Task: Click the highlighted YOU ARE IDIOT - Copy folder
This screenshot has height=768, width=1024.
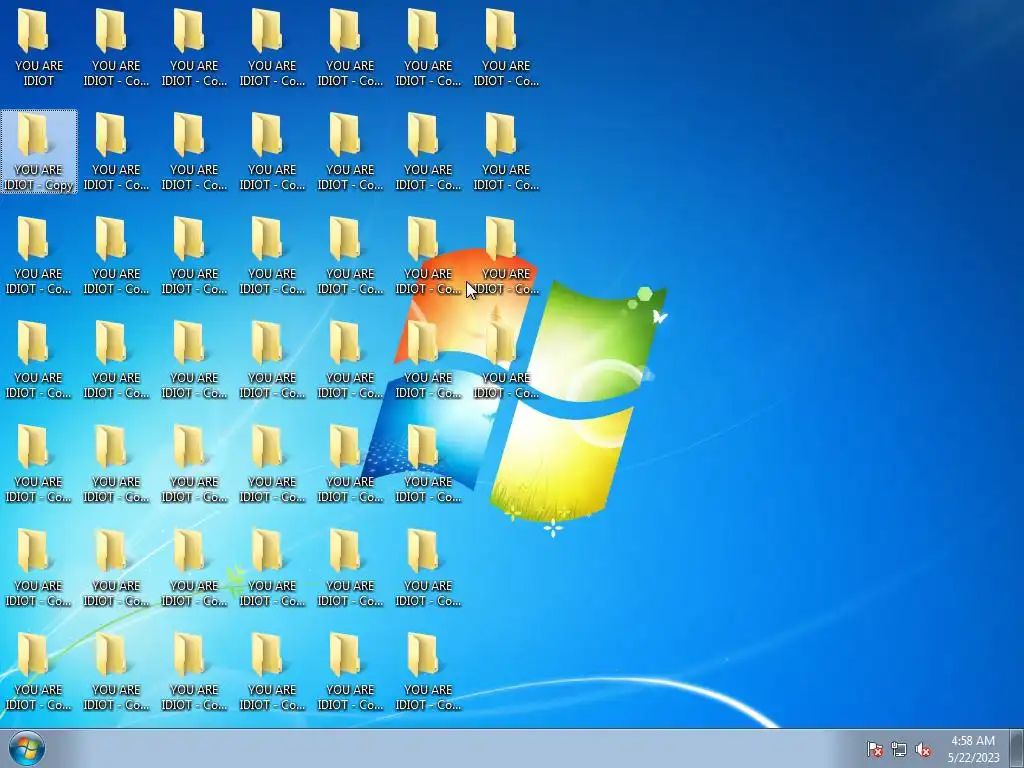Action: pos(39,152)
